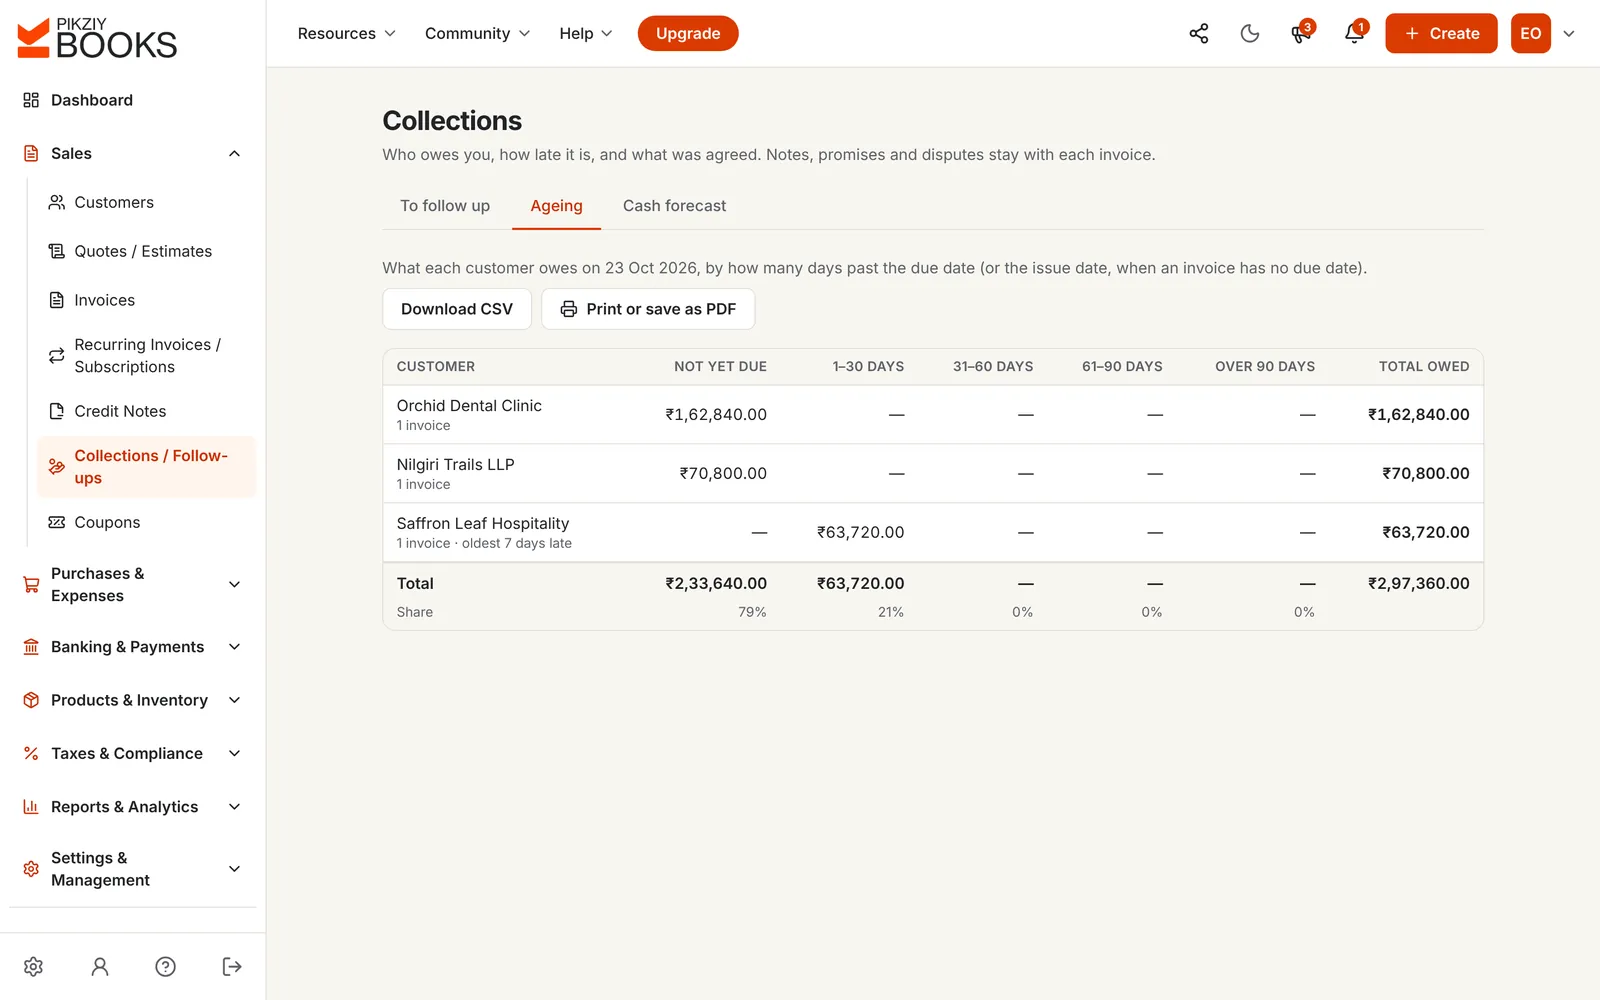The width and height of the screenshot is (1600, 1000).
Task: Open the help question-mark icon in the sidebar footer
Action: 166,966
